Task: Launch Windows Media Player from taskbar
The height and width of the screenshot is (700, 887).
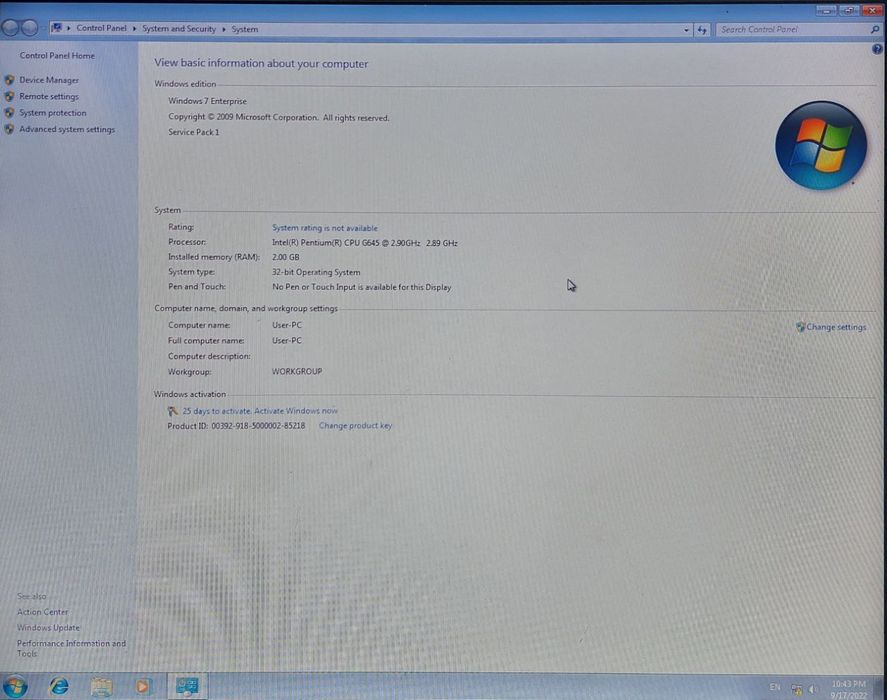Action: [143, 687]
